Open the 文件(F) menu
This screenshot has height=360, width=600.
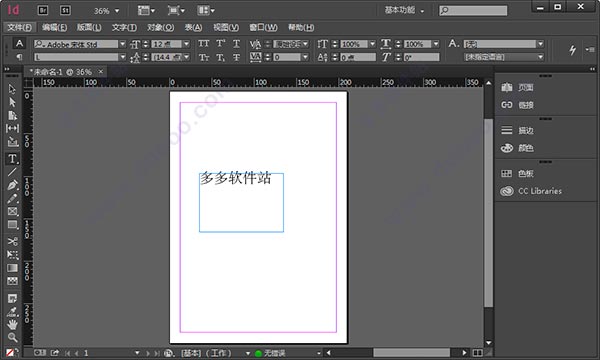click(x=20, y=28)
